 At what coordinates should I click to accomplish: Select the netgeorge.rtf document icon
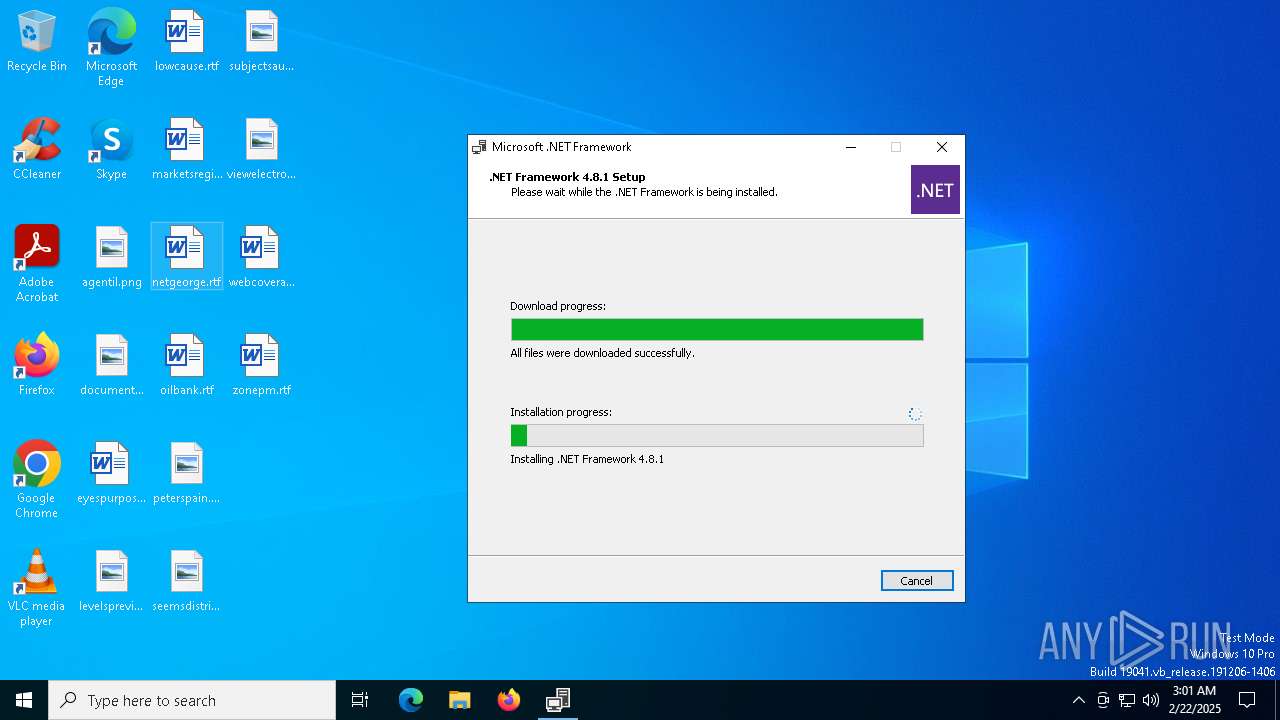[x=186, y=258]
